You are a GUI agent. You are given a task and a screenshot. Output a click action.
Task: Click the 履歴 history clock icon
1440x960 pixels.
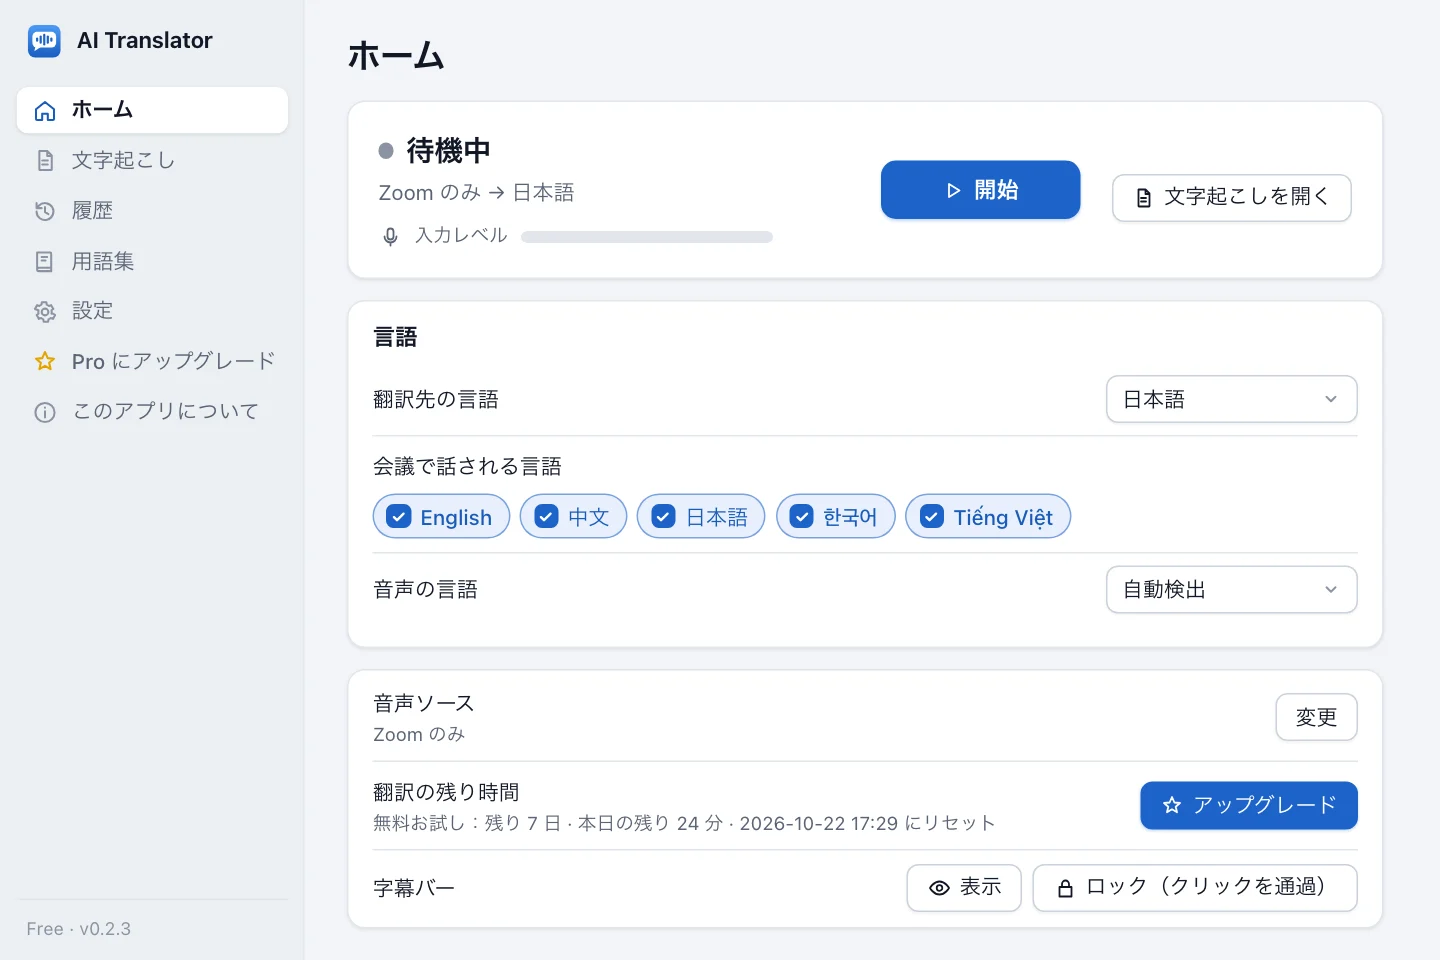(45, 211)
